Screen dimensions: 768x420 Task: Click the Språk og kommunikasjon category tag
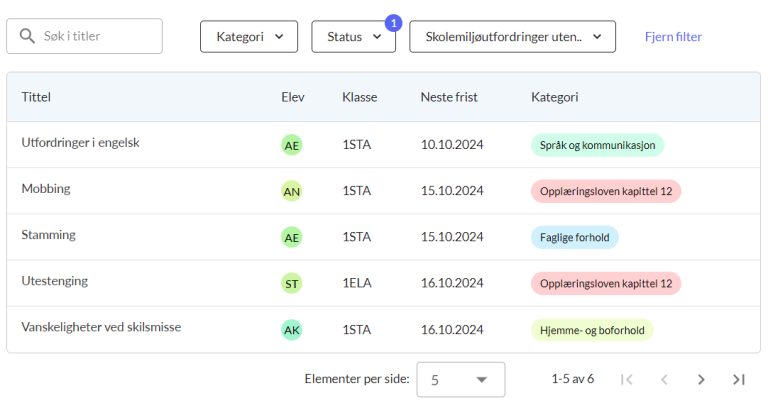597,145
